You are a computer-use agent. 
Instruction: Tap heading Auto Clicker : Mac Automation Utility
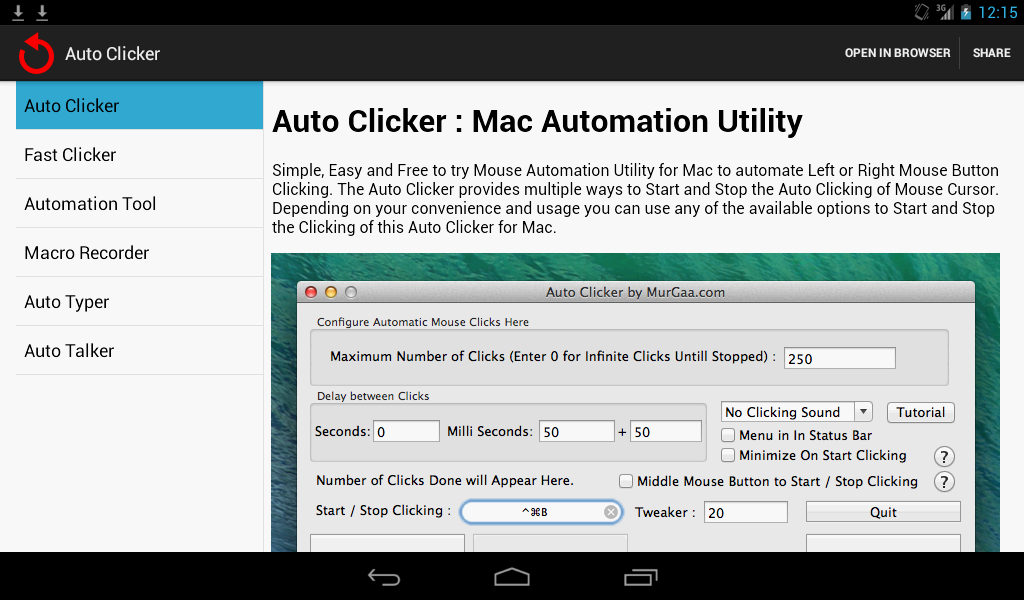(x=537, y=121)
